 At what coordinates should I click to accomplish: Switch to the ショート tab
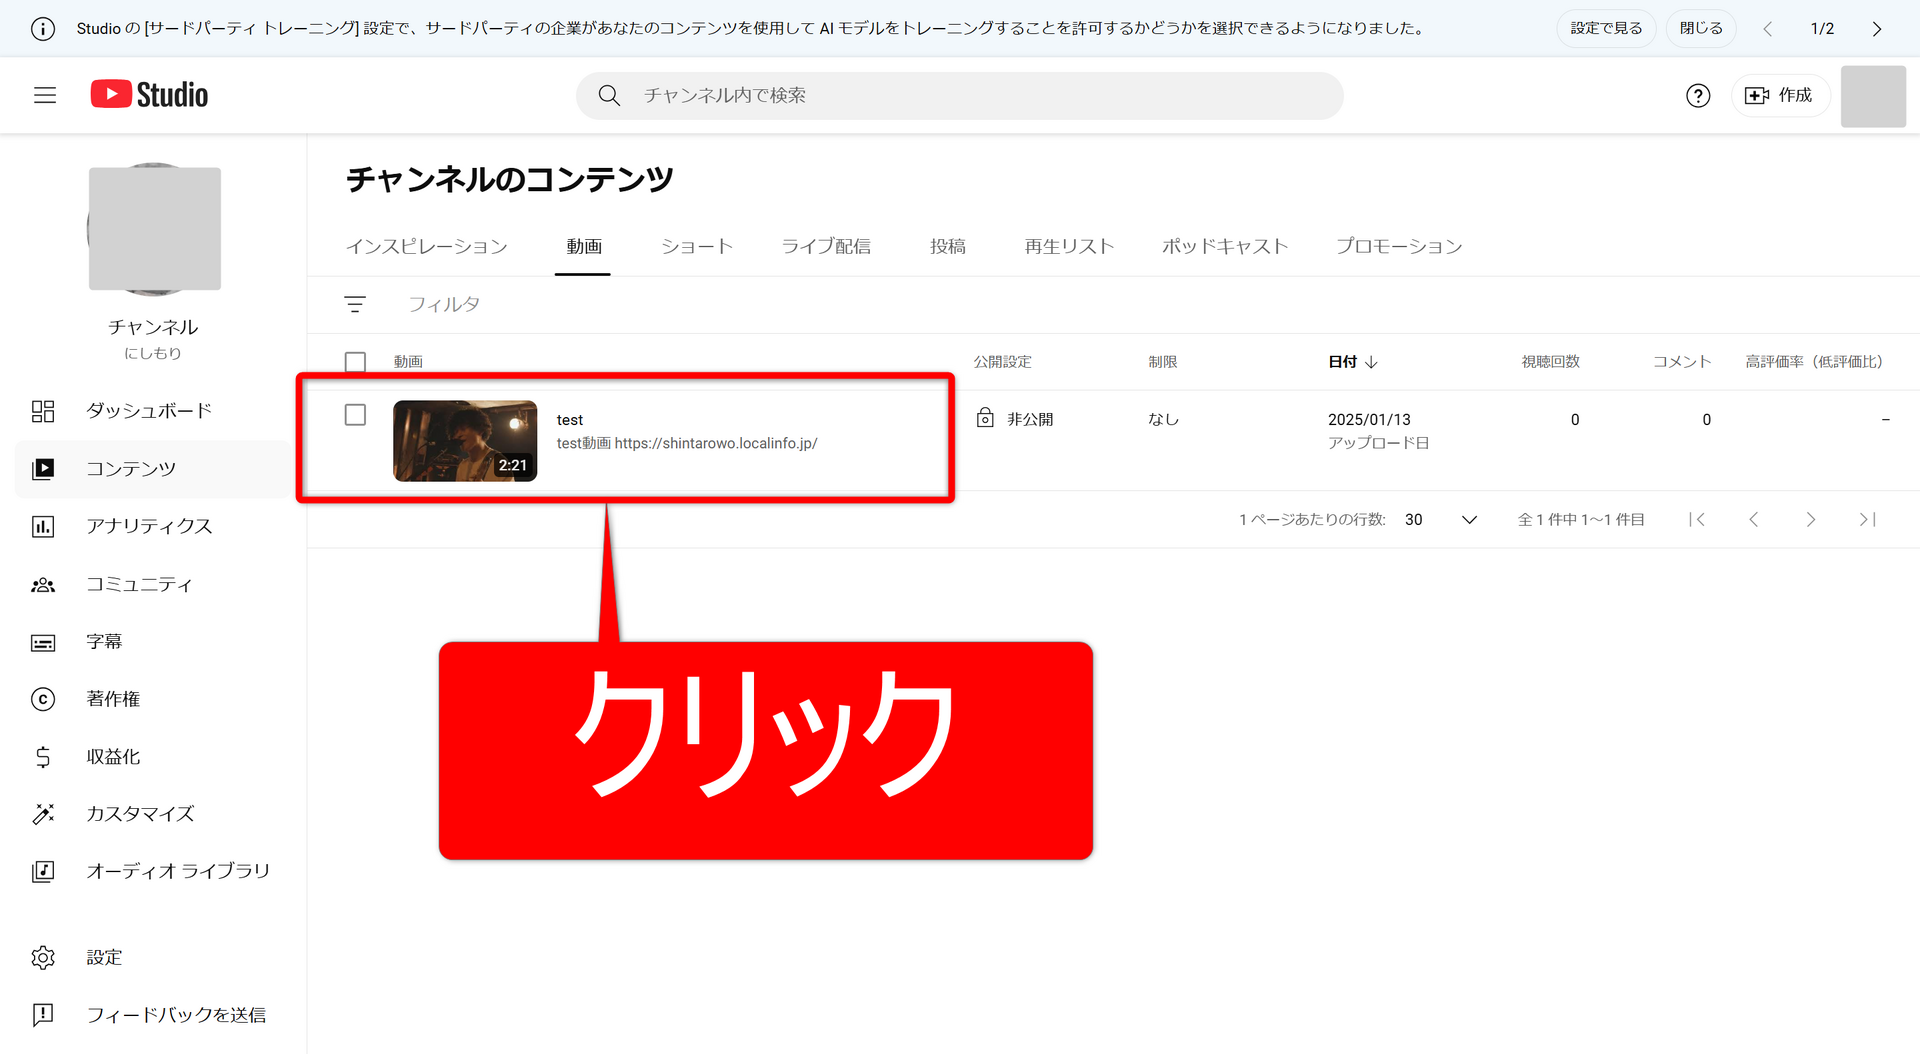(697, 246)
